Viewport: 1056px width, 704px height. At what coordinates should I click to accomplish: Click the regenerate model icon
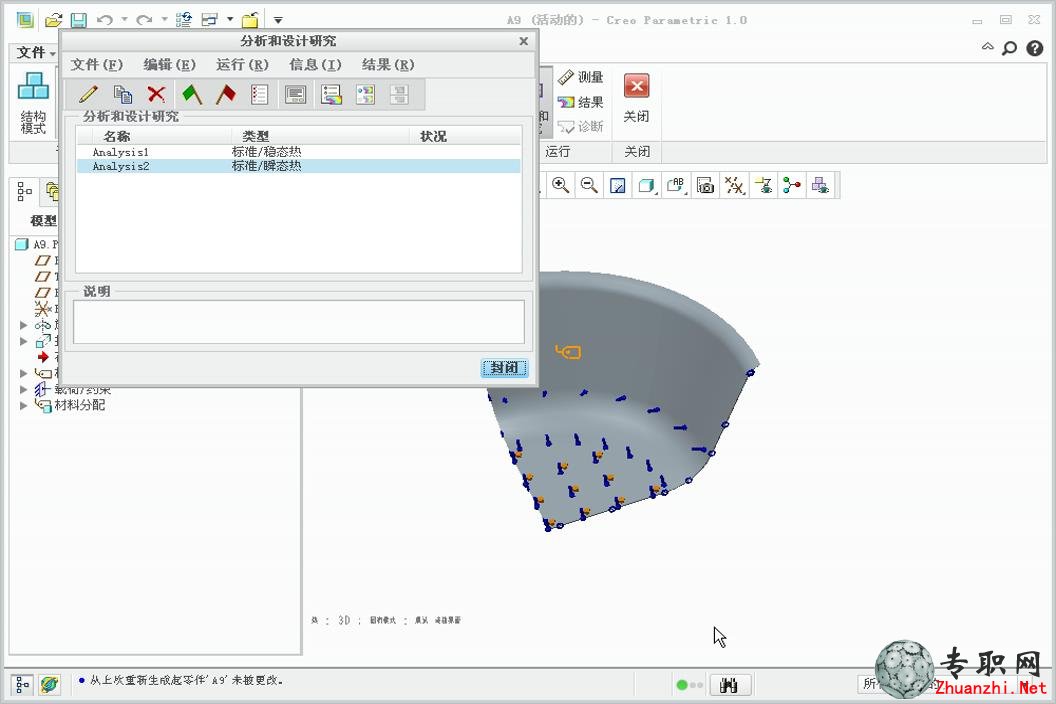(x=183, y=20)
